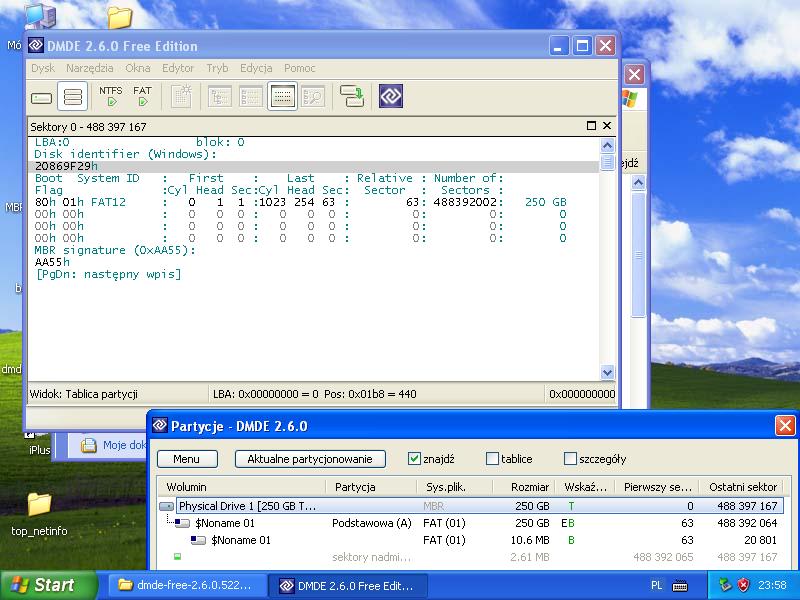Click the AA55h MBR signature value
The height and width of the screenshot is (600, 800).
[x=52, y=262]
